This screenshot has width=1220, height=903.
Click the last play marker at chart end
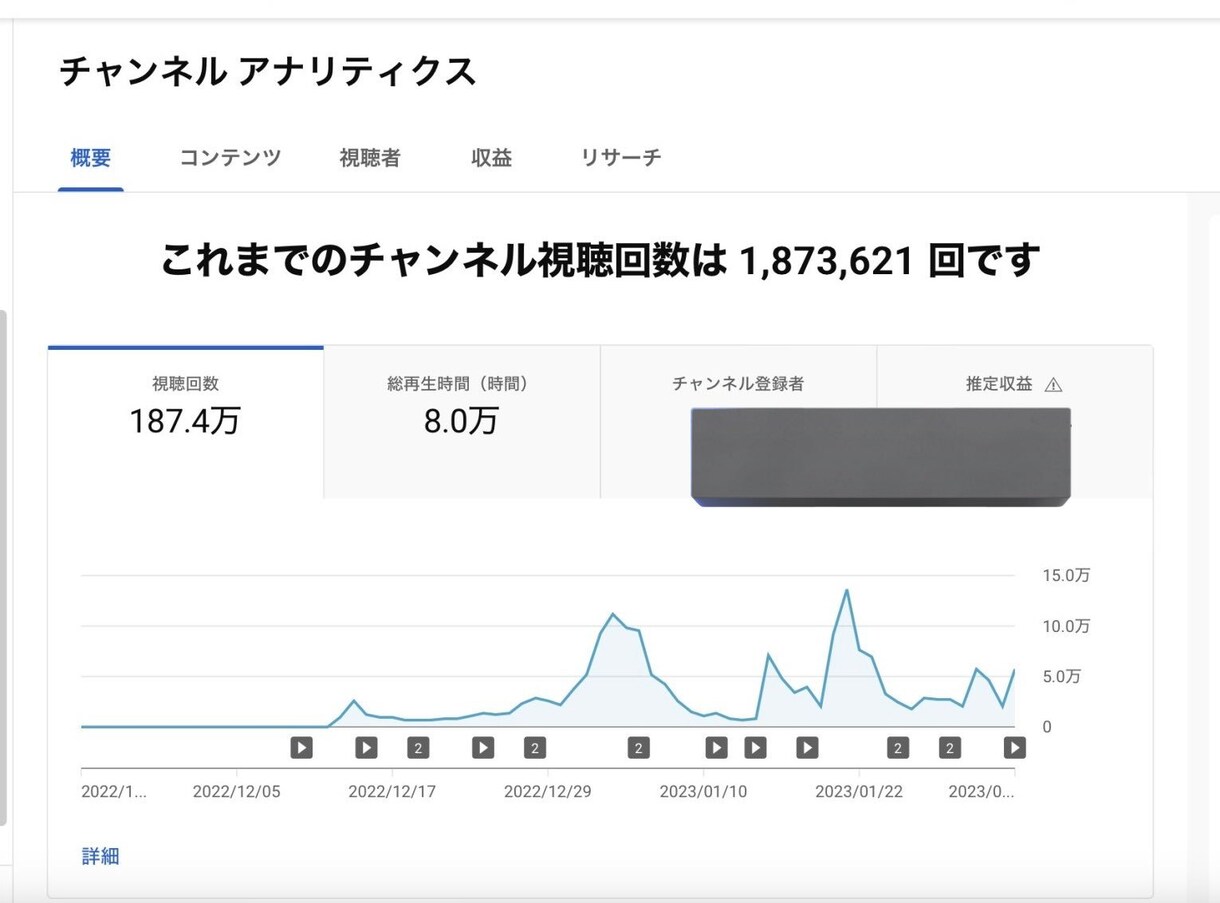(1014, 747)
